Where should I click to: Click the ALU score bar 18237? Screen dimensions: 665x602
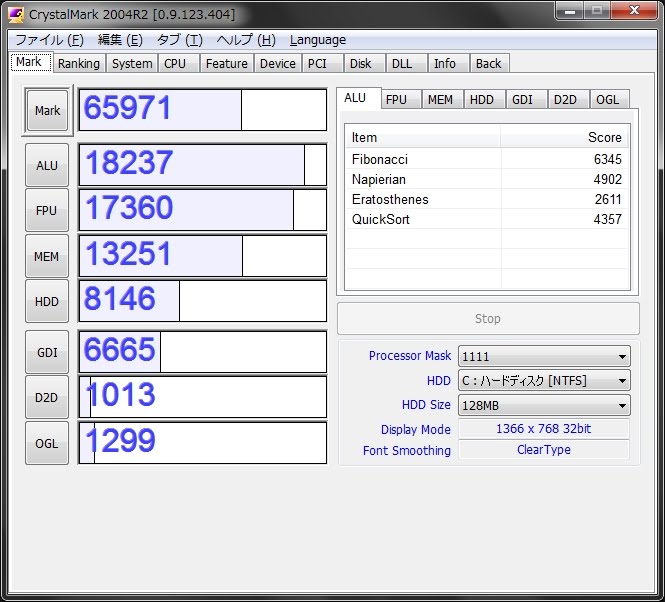[x=203, y=165]
